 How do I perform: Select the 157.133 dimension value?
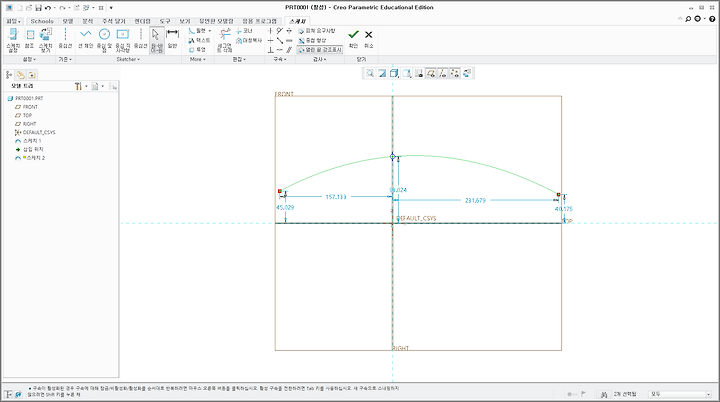[336, 197]
